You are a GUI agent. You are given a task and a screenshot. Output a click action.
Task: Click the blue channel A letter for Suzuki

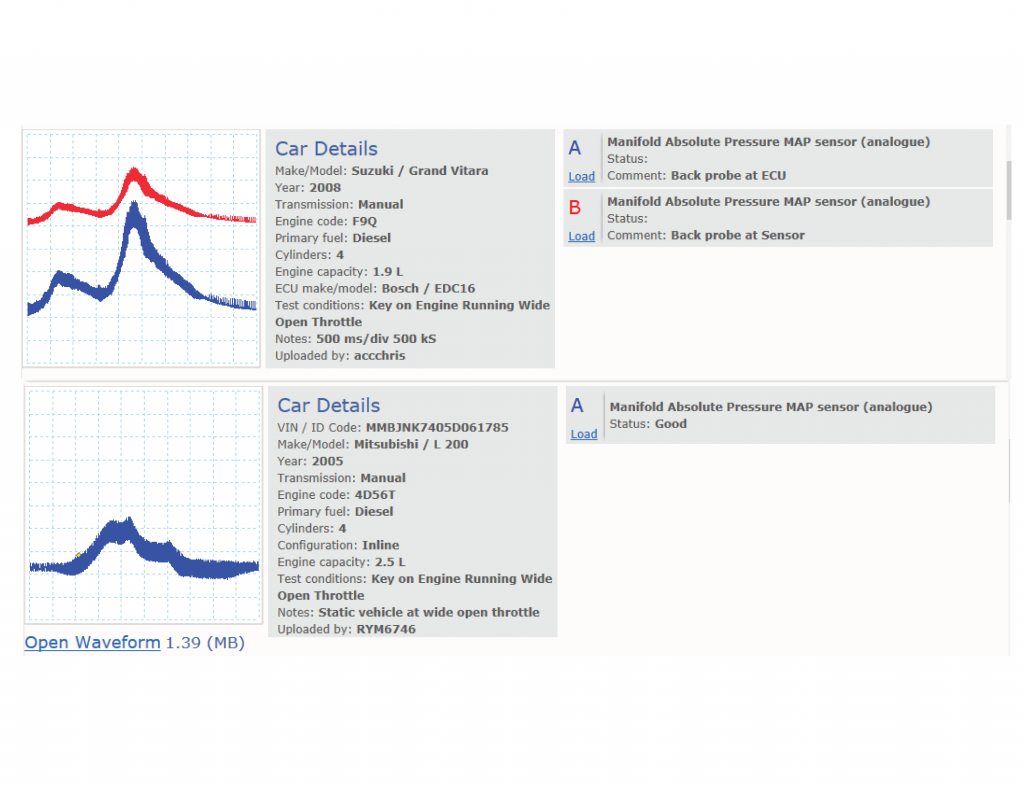click(x=575, y=148)
